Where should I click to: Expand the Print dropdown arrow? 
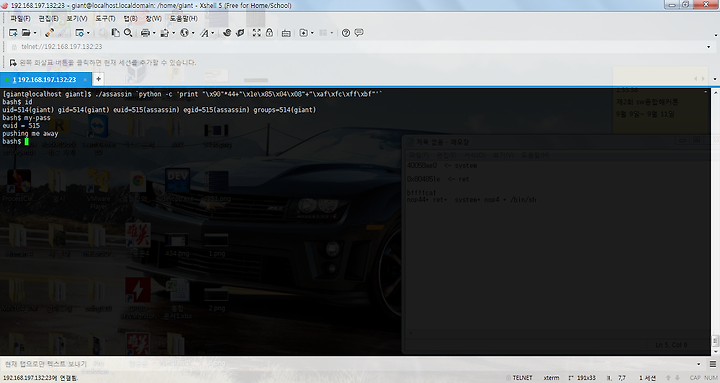(x=154, y=33)
